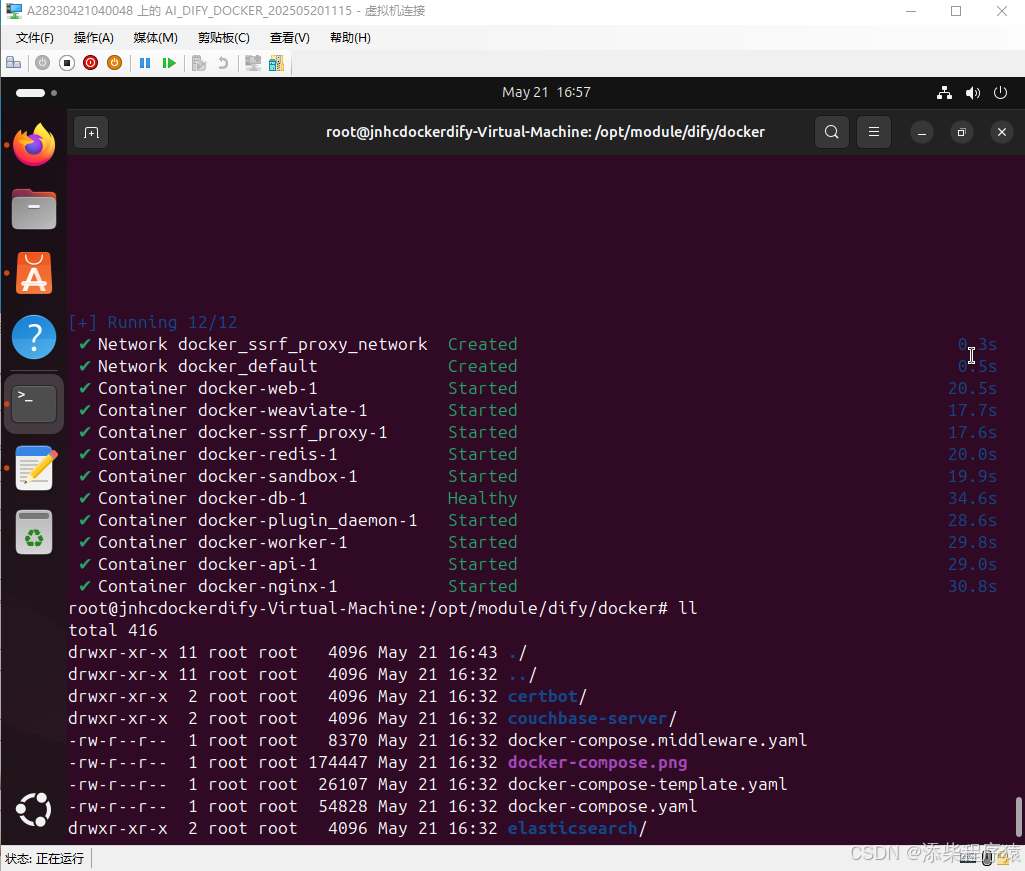Open the 帮助(H) menu
Screen dimensions: 1025x871
pos(350,38)
